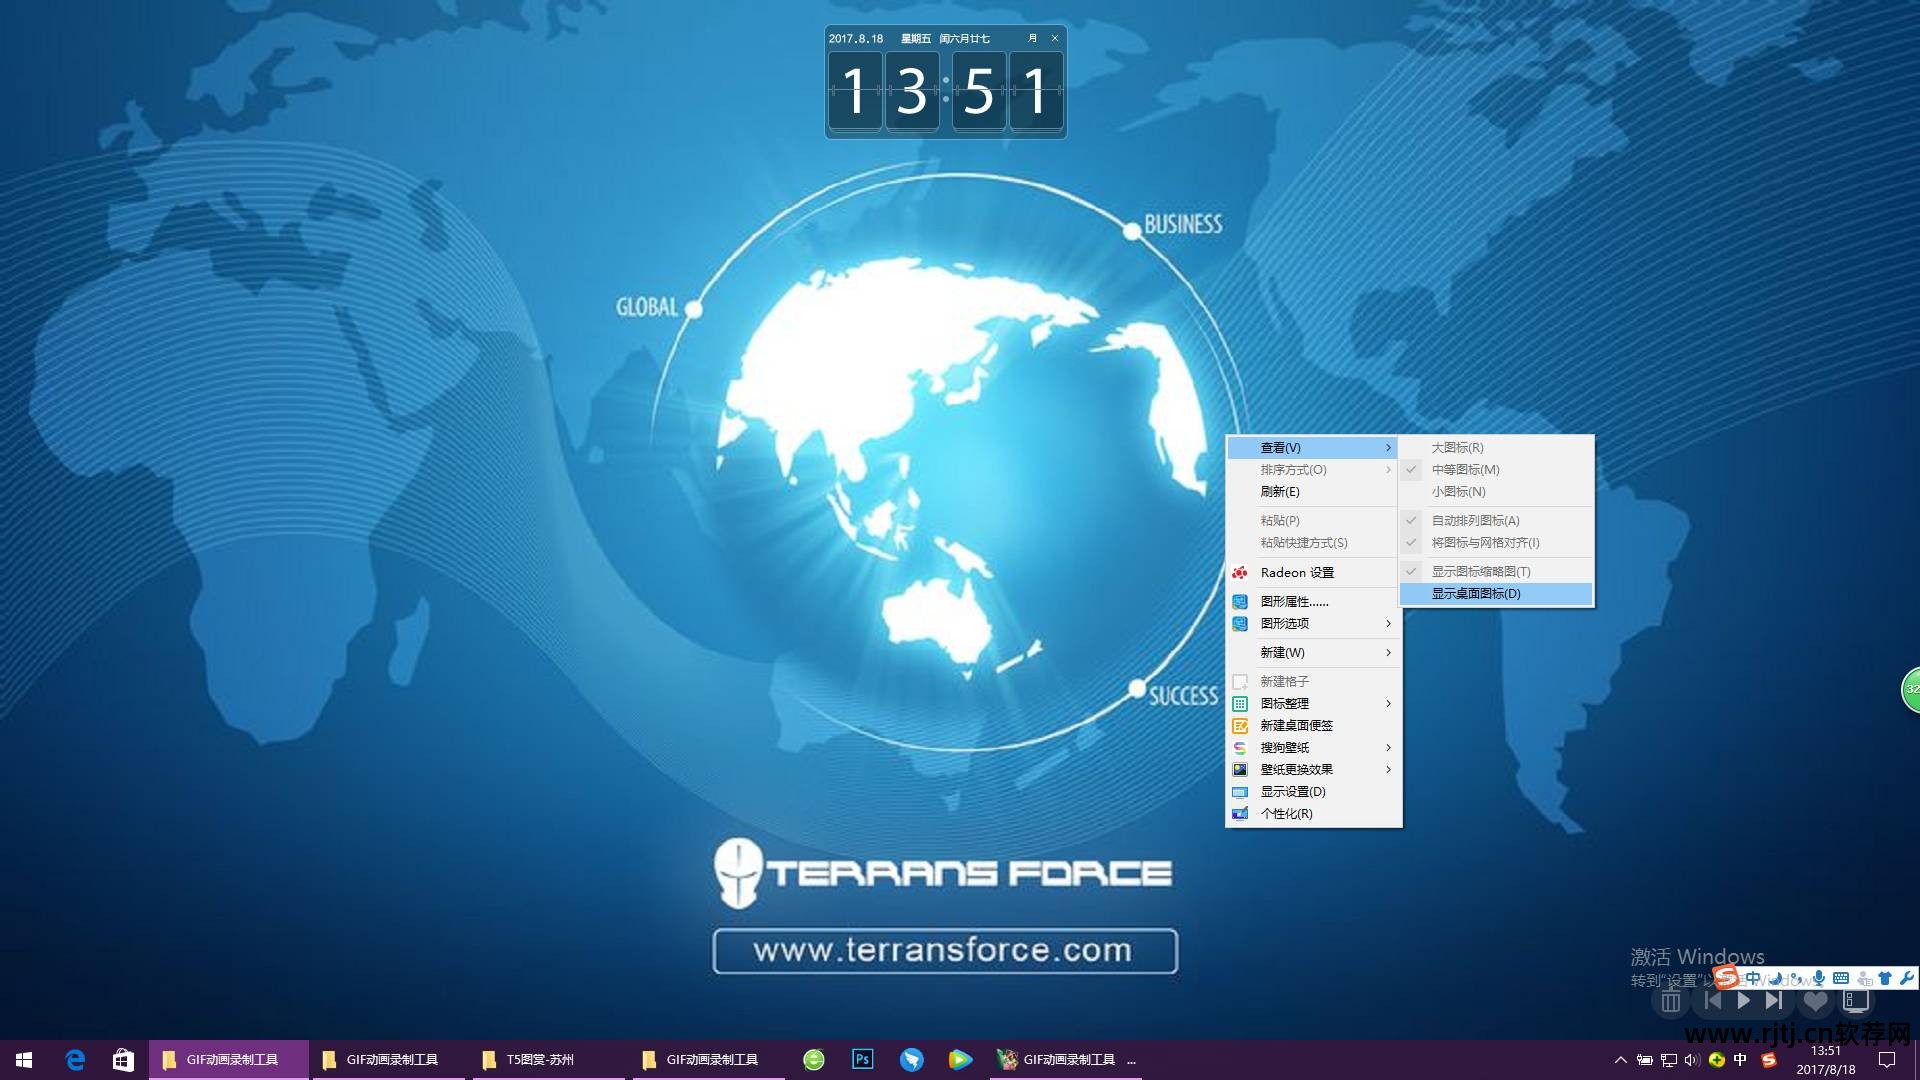Switch to the T5图赏-苏州 taskbar window
This screenshot has width=1920, height=1080.
click(548, 1059)
